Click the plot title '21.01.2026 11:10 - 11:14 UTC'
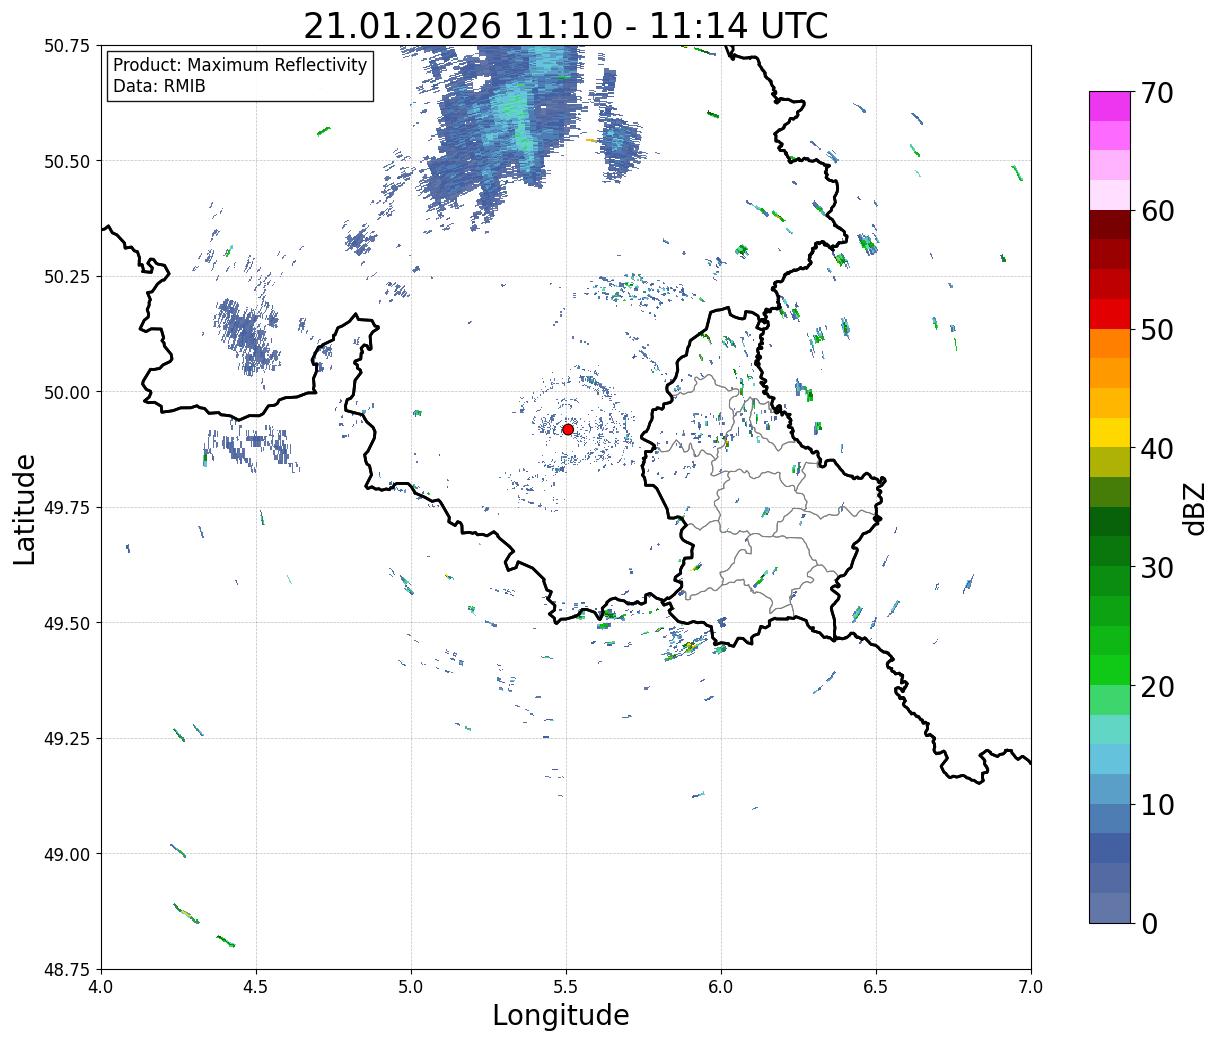1219x1040 pixels. click(x=566, y=25)
